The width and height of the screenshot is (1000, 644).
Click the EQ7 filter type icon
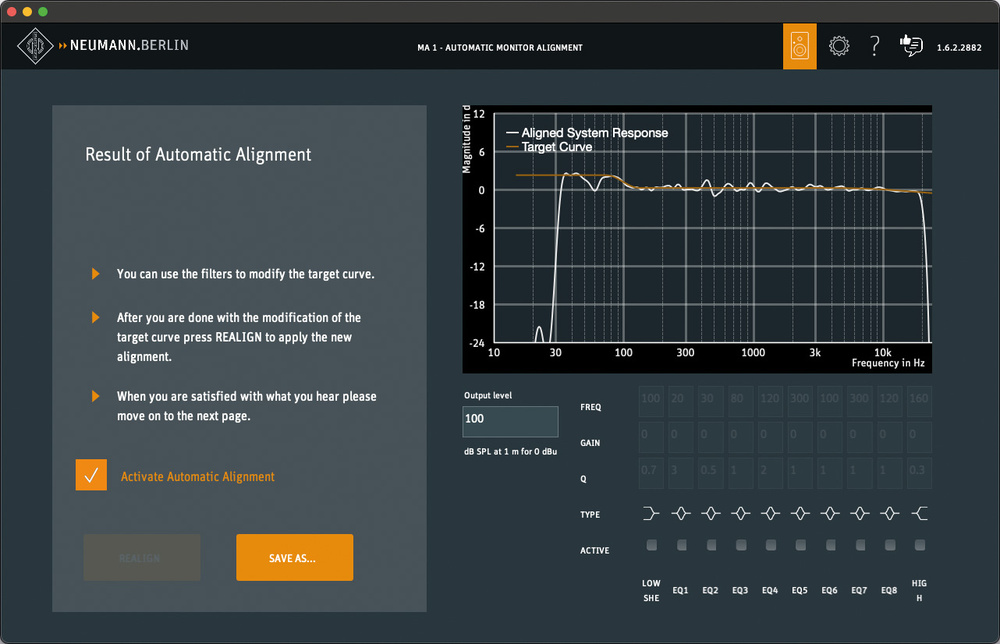click(859, 514)
